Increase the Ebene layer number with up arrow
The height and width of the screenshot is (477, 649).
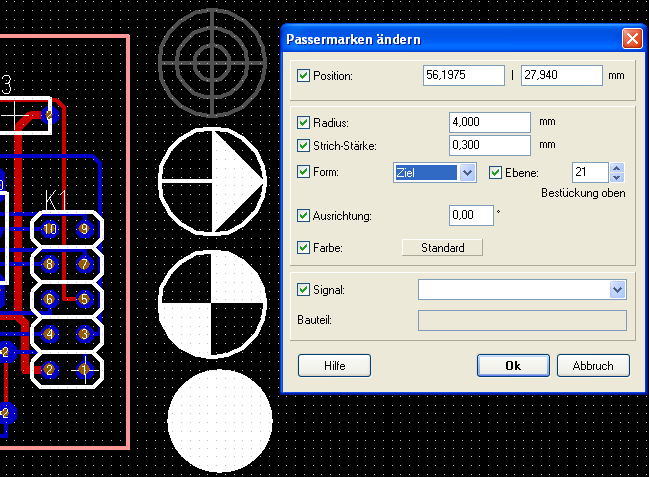(x=617, y=168)
